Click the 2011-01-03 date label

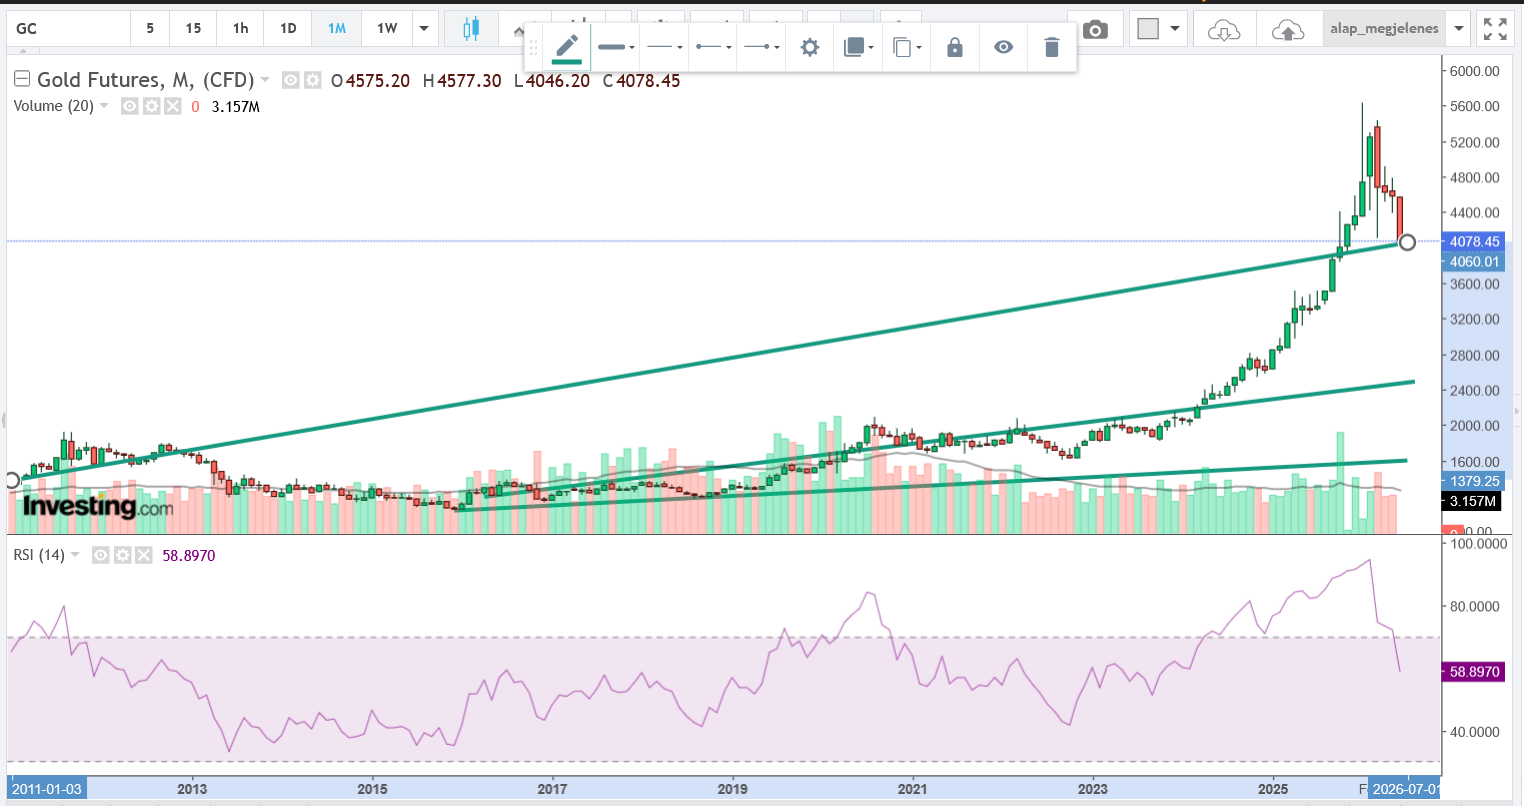[47, 789]
